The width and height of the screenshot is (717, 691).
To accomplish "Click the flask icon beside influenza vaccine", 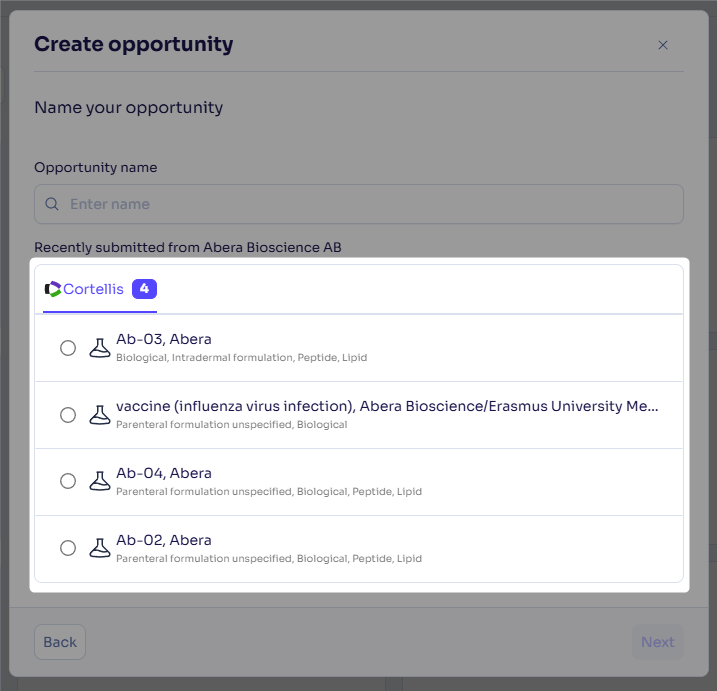I will 100,415.
